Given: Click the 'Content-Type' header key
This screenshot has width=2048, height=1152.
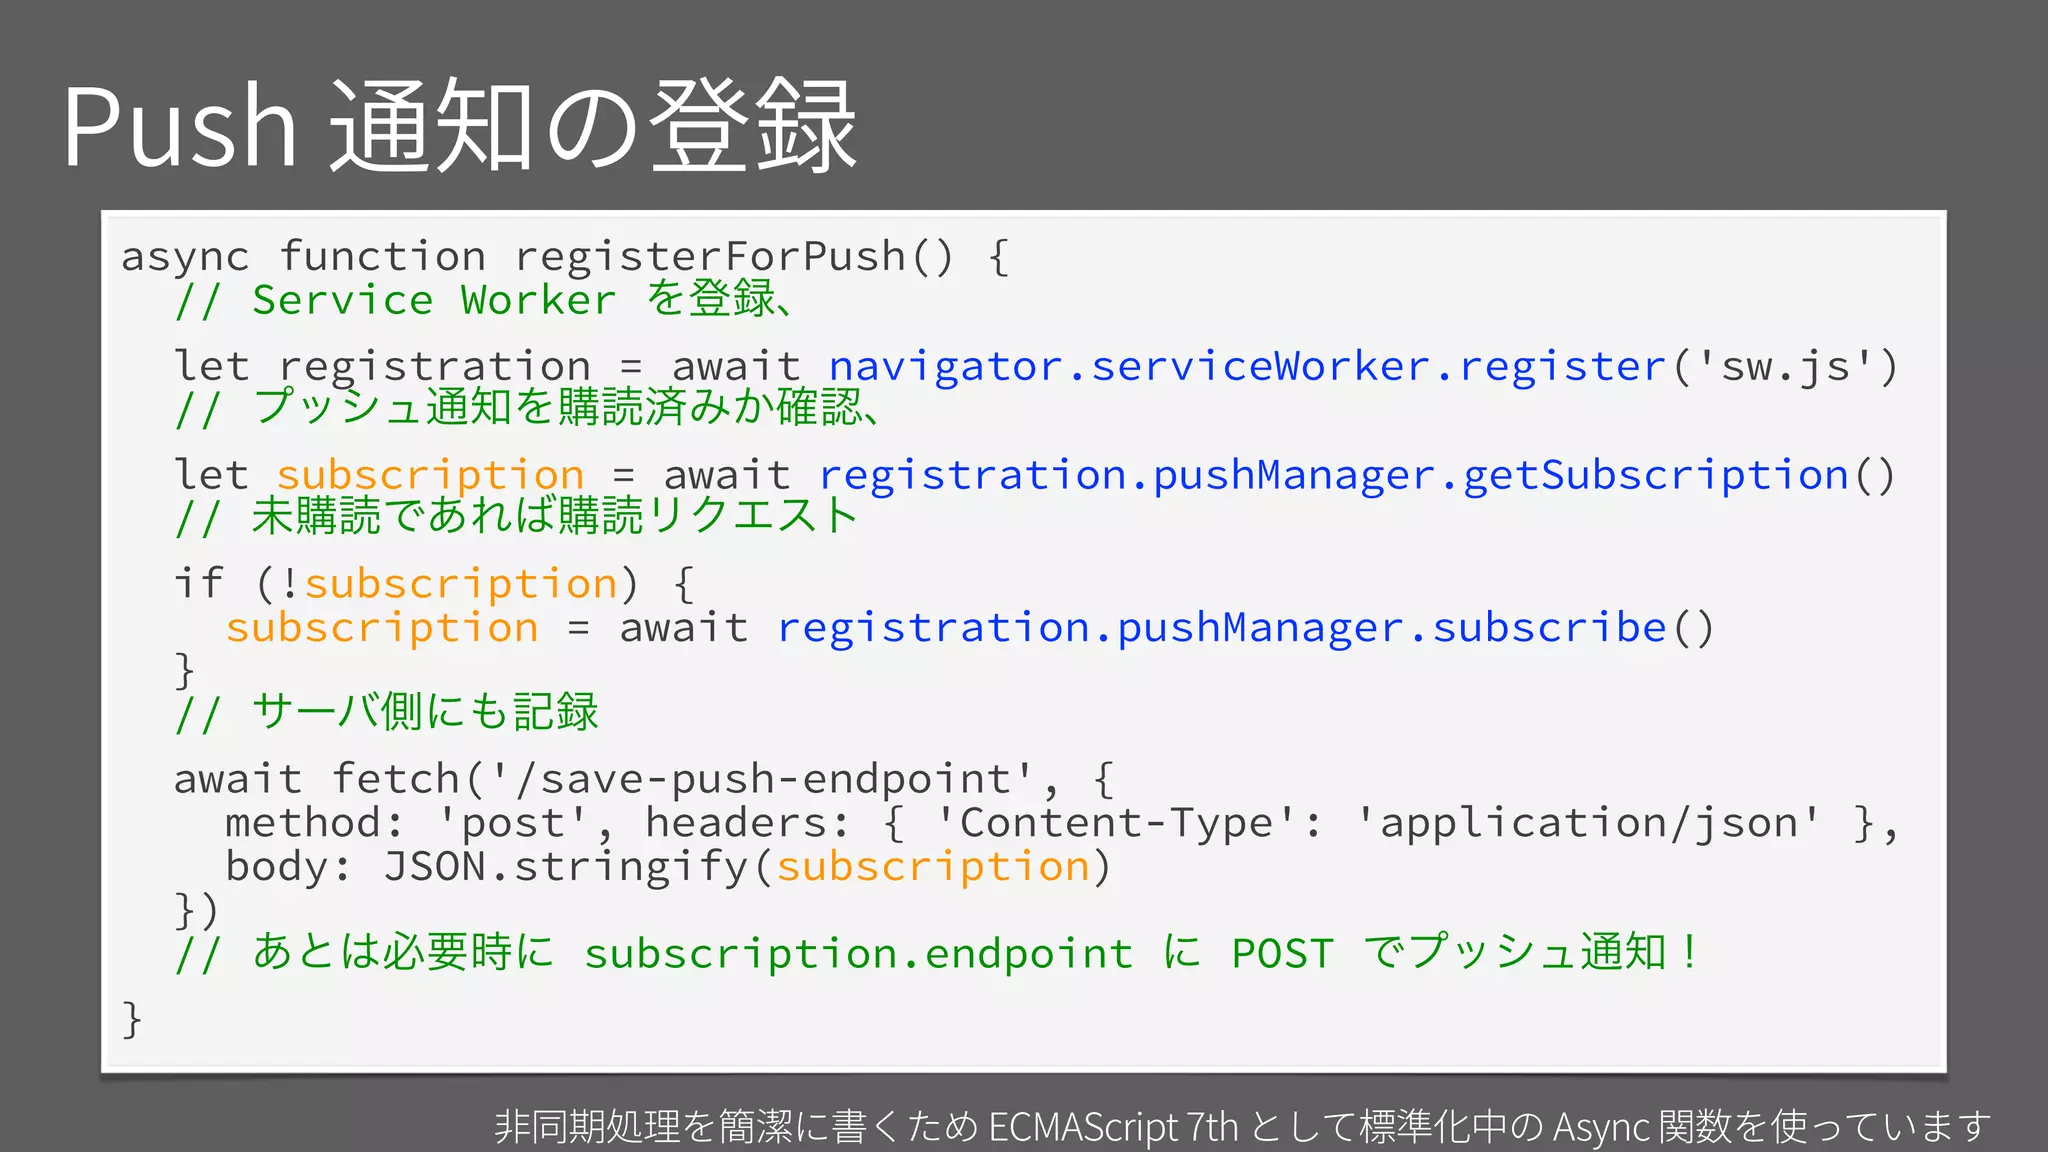Looking at the screenshot, I should tap(1117, 823).
